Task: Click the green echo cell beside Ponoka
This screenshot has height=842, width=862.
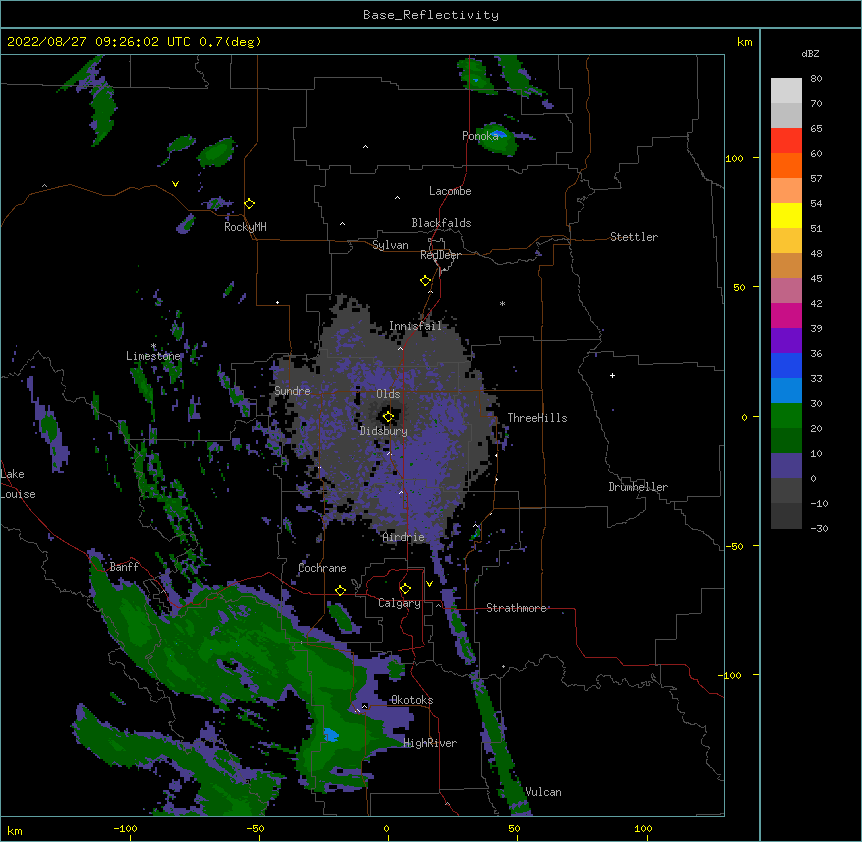Action: [x=499, y=137]
